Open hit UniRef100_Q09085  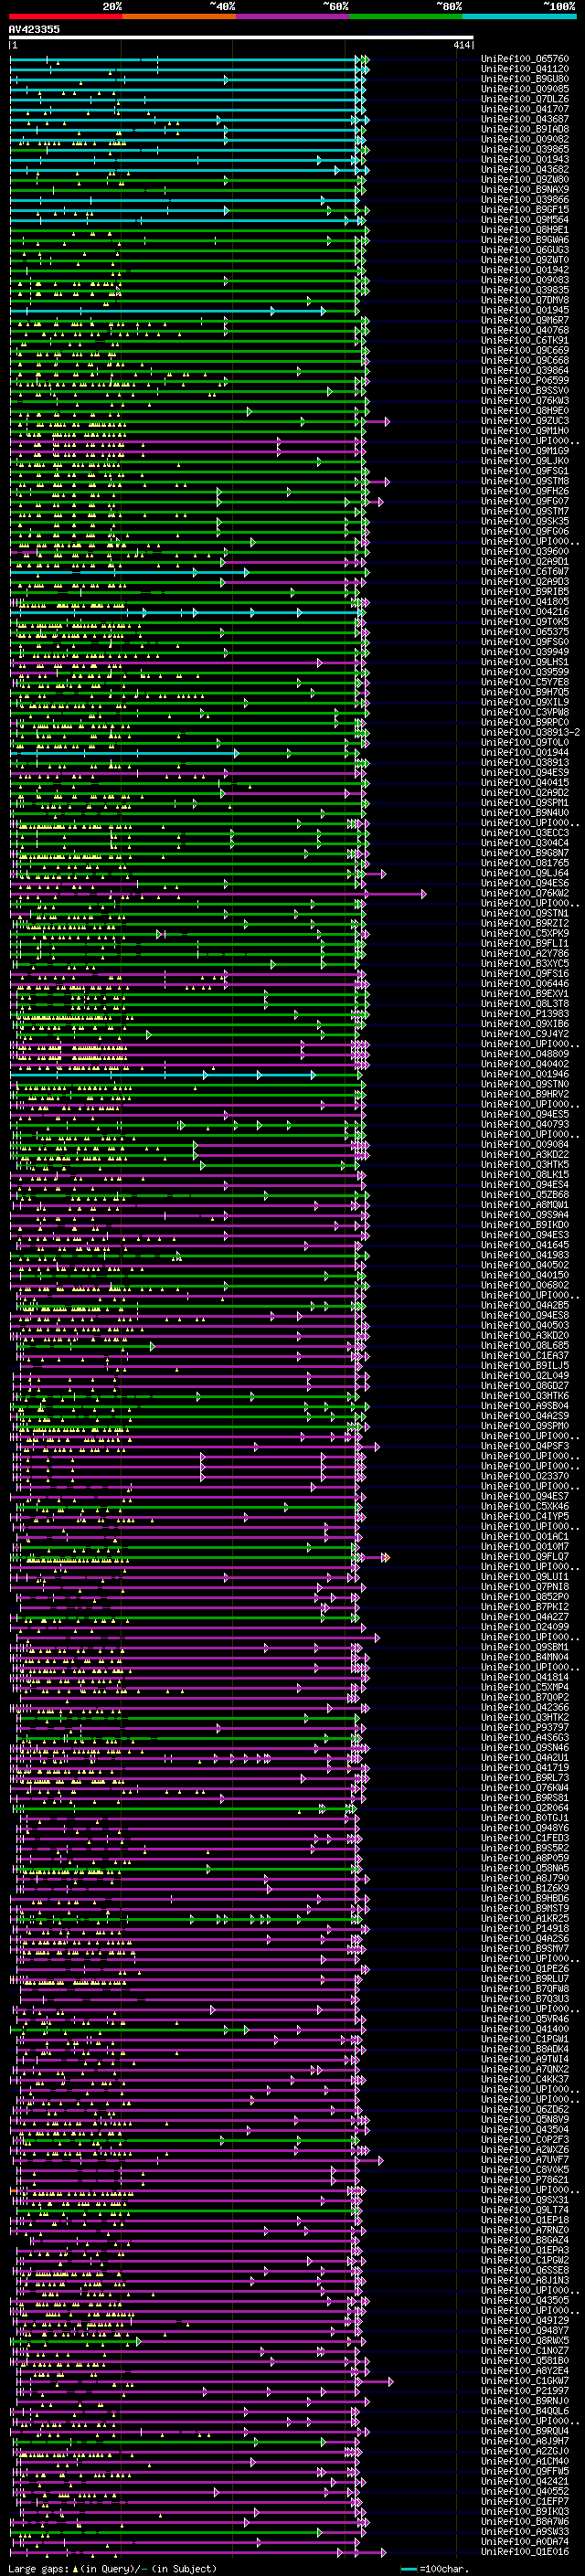point(525,89)
